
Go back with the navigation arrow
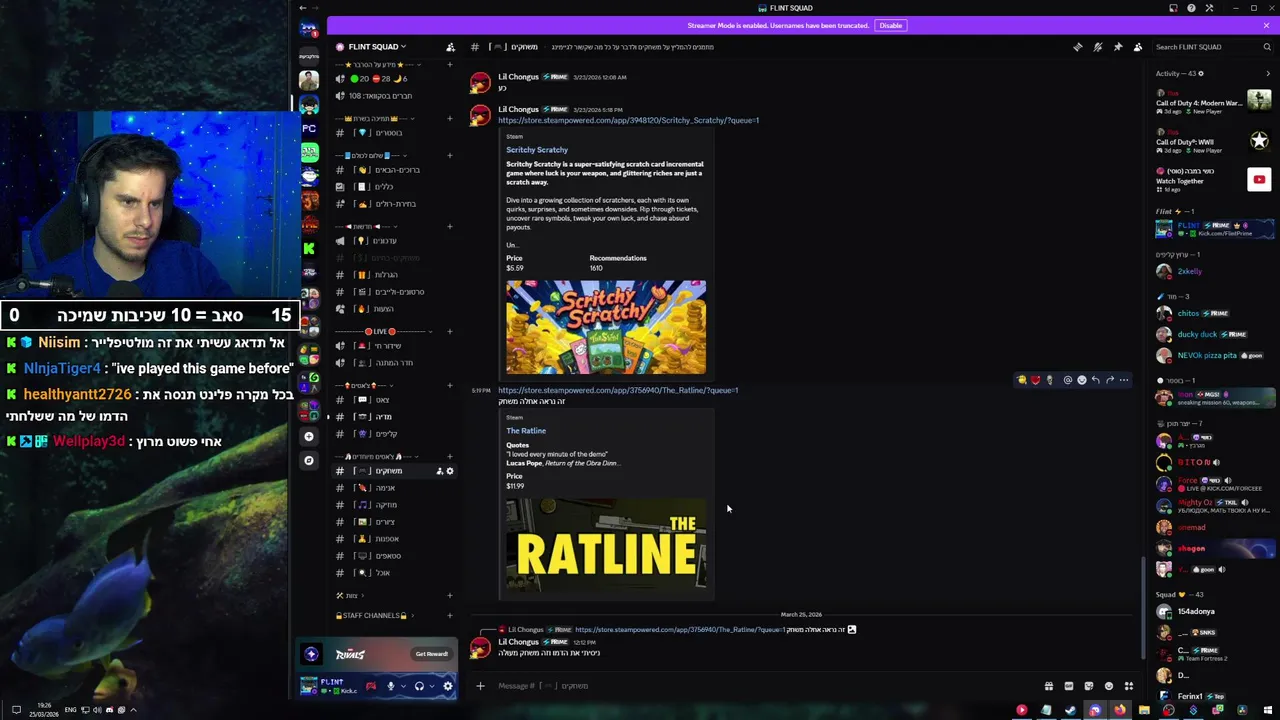(303, 8)
